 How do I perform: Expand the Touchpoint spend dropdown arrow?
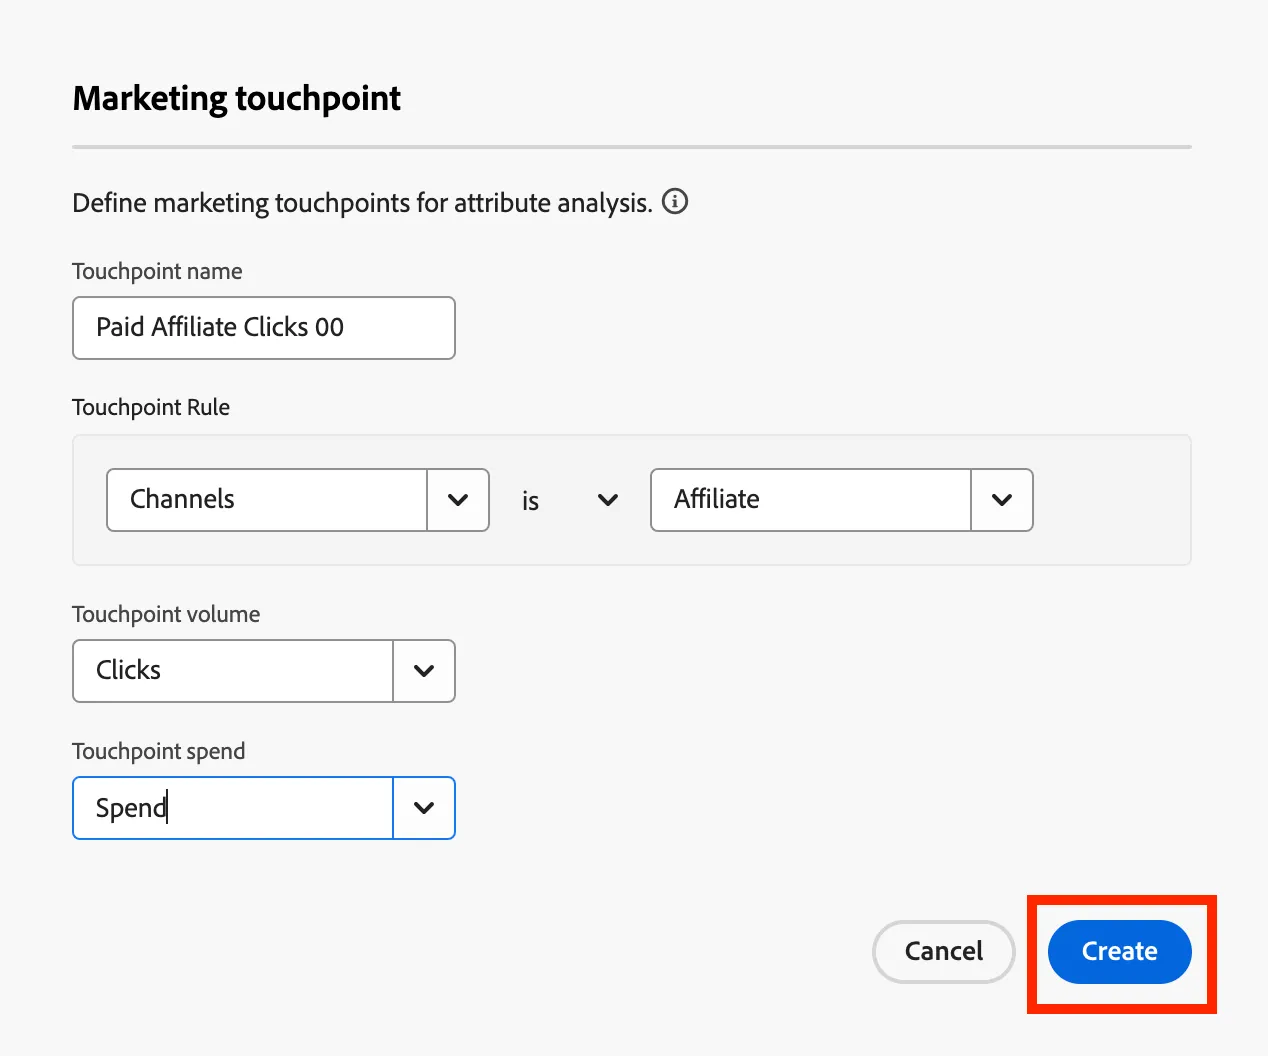[424, 808]
